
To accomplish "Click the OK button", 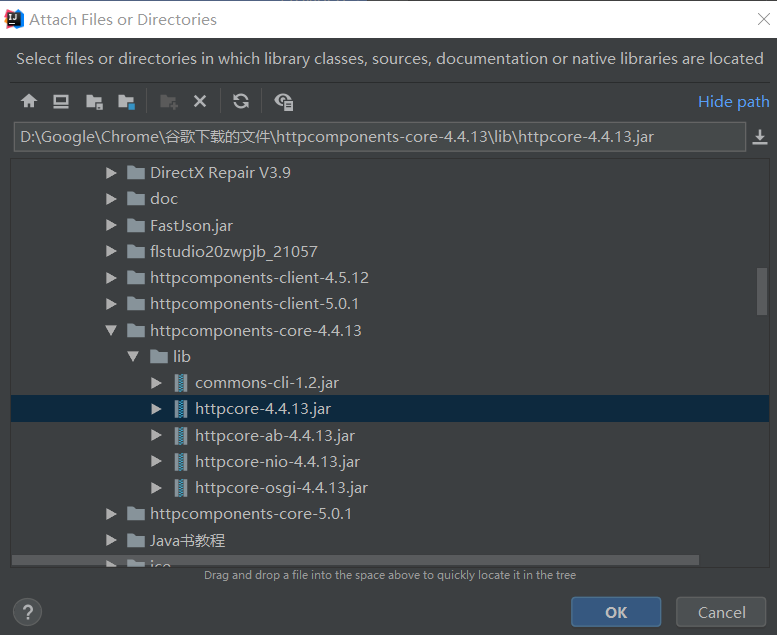I will click(616, 612).
